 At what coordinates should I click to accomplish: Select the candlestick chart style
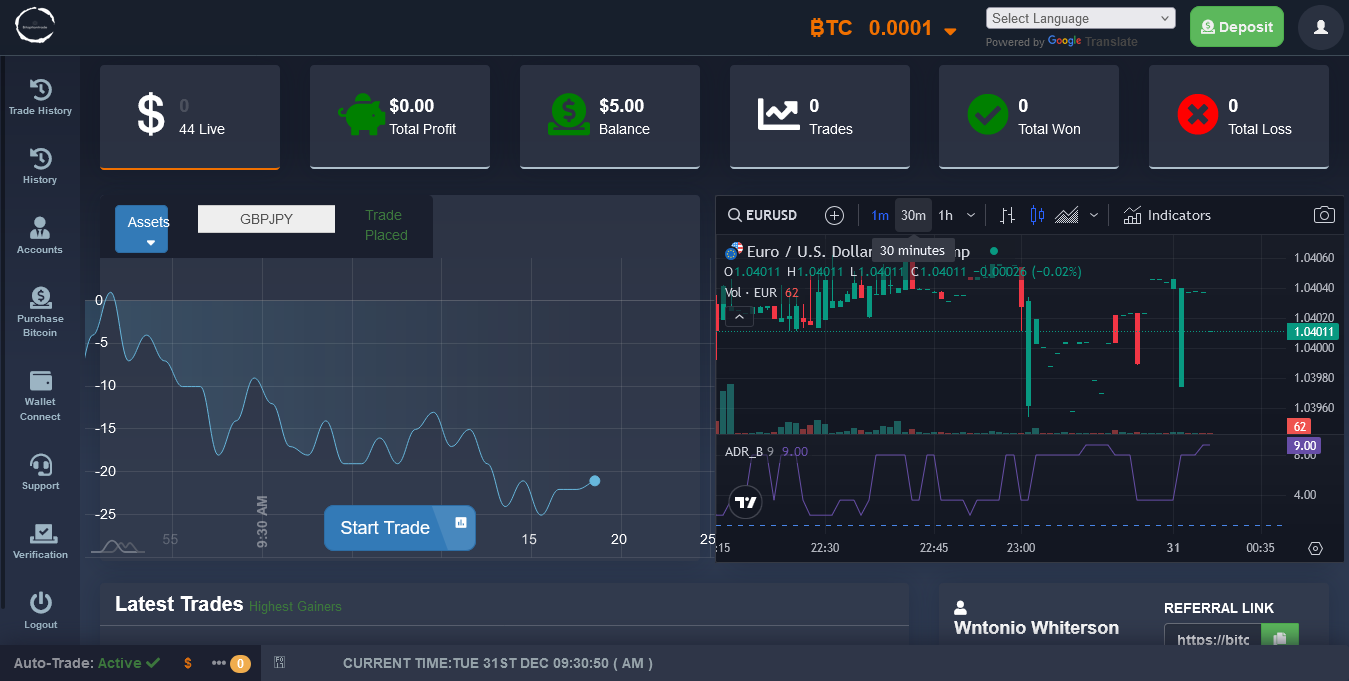(1036, 215)
